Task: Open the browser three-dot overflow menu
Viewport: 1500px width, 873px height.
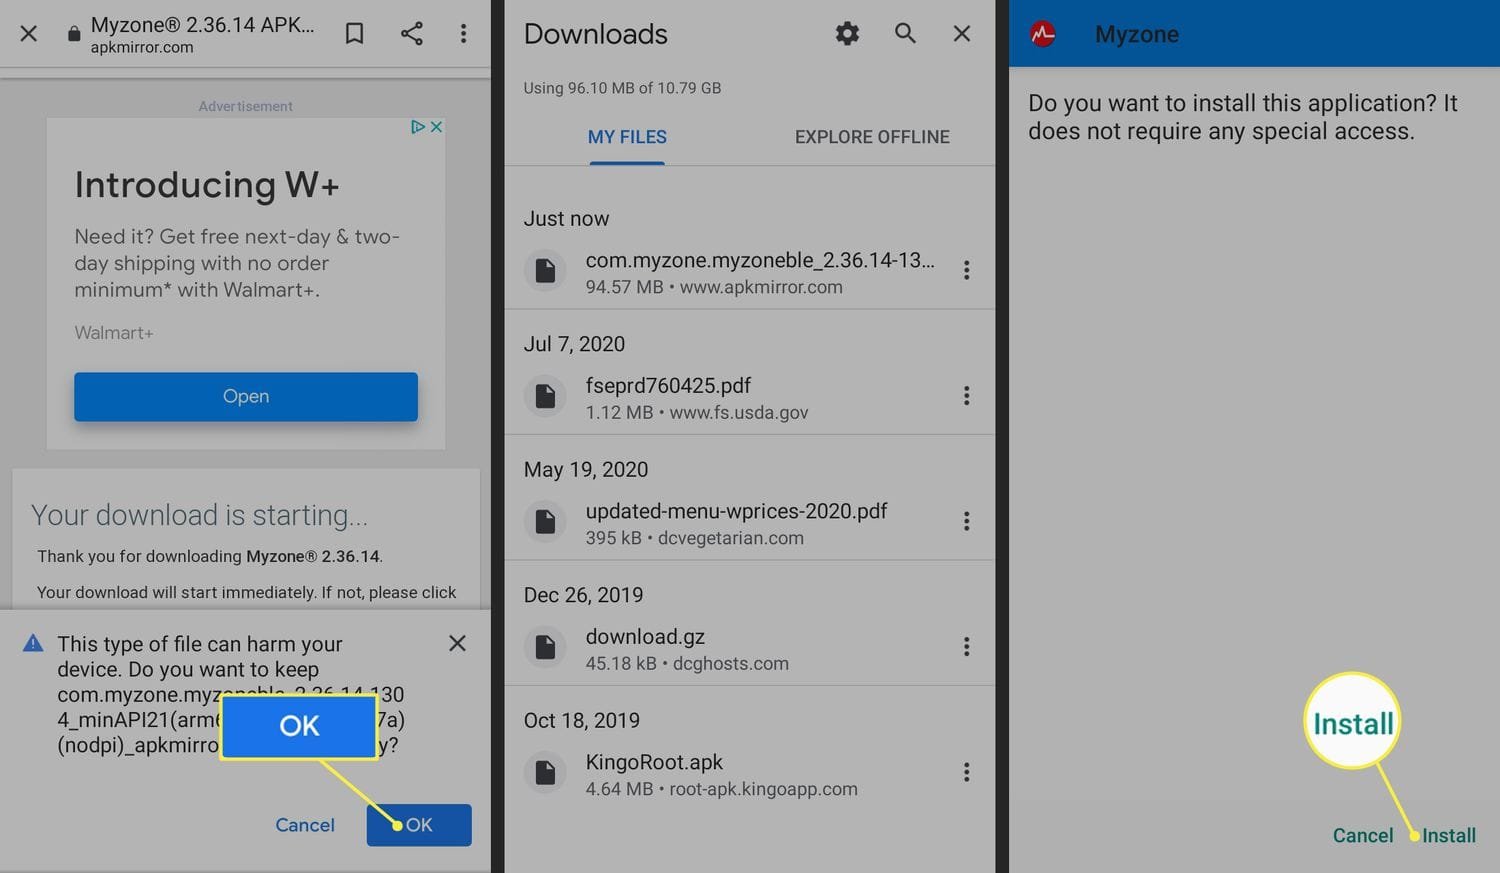Action: (463, 34)
